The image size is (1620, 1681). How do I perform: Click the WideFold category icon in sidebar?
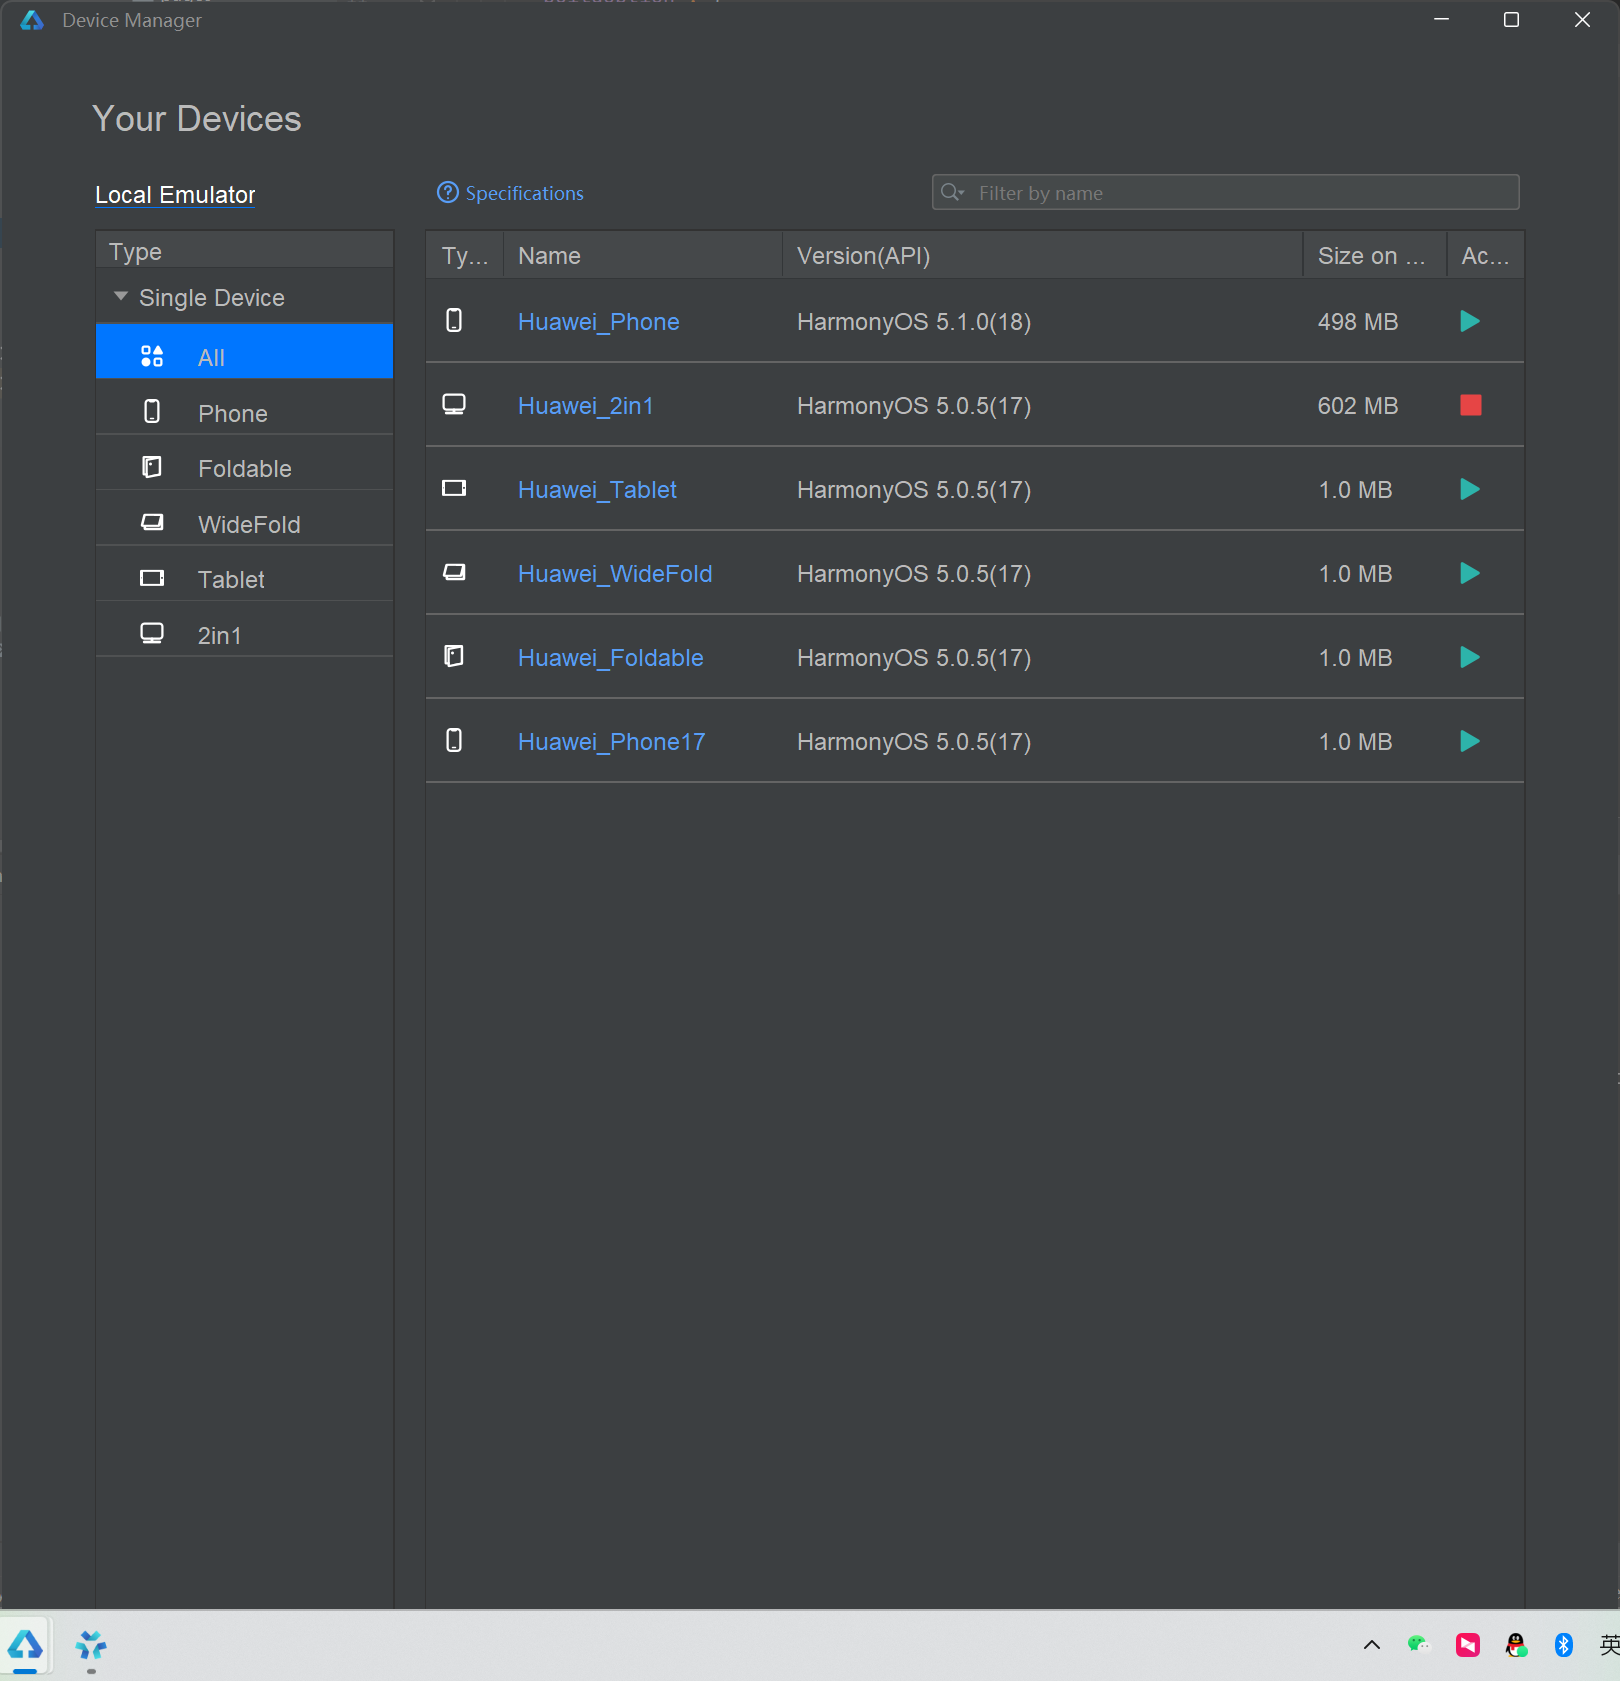[x=152, y=522]
